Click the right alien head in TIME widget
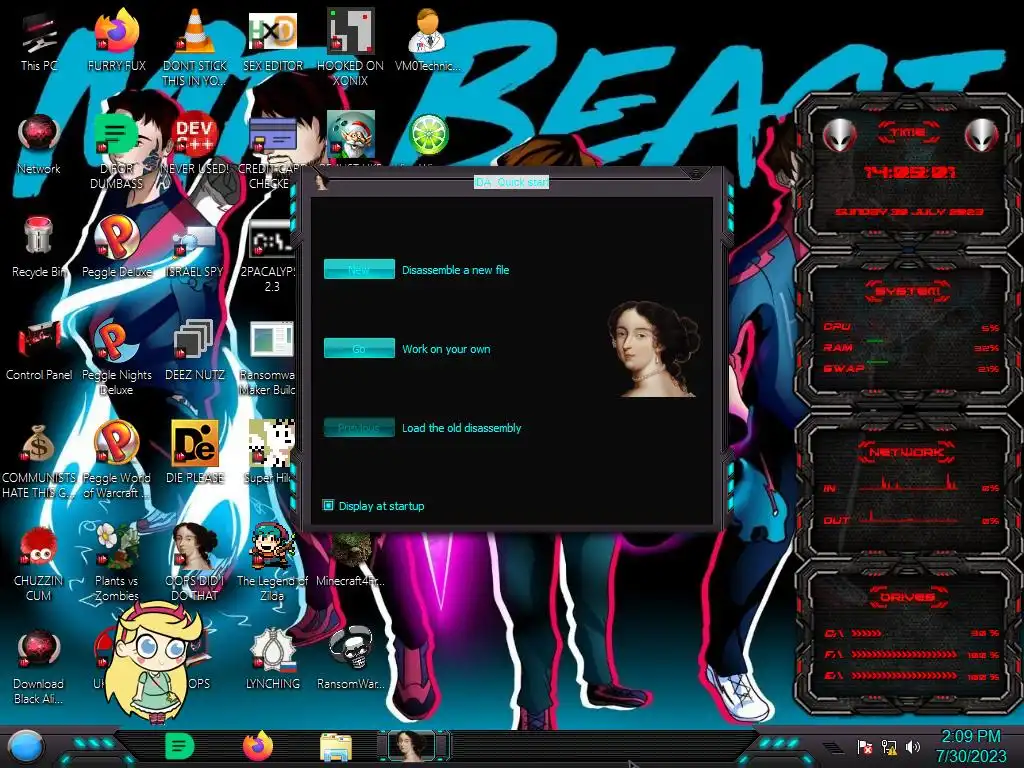Screen dimensions: 1024x768 [x=981, y=135]
